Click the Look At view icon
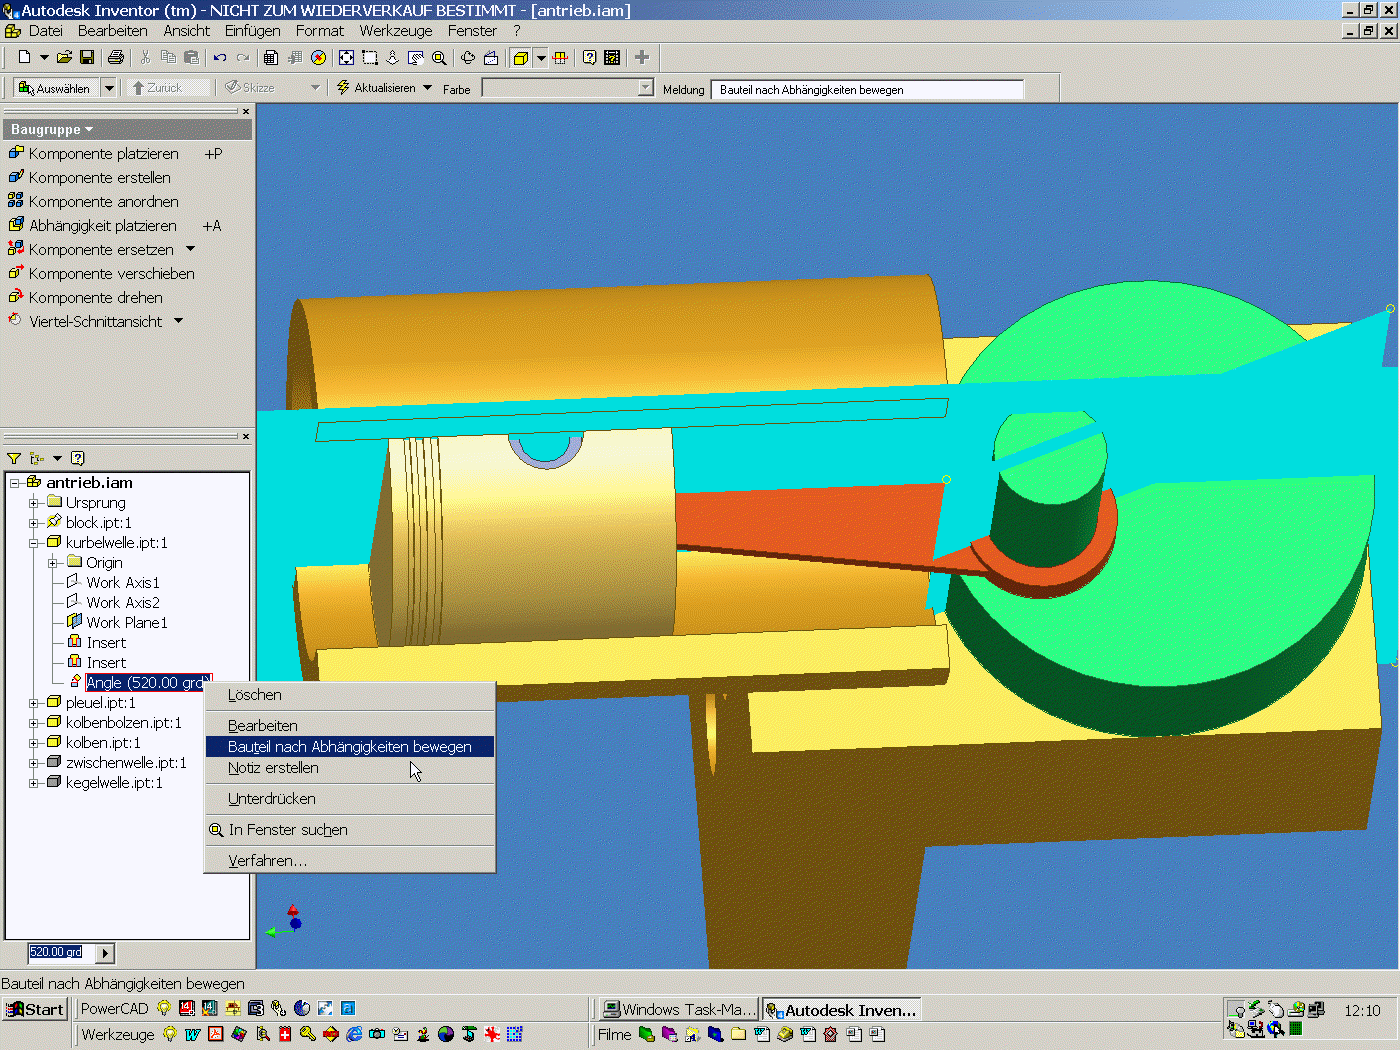This screenshot has width=1400, height=1050. click(x=491, y=58)
